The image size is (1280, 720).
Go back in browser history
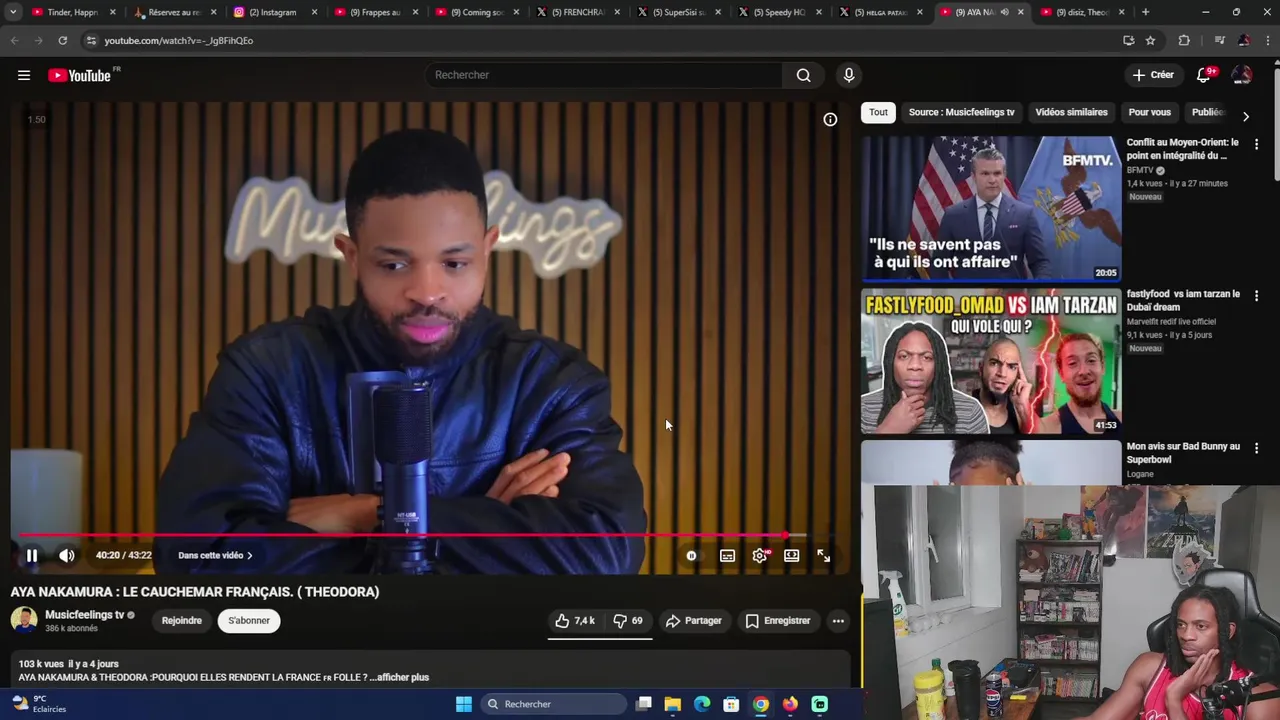click(x=14, y=40)
